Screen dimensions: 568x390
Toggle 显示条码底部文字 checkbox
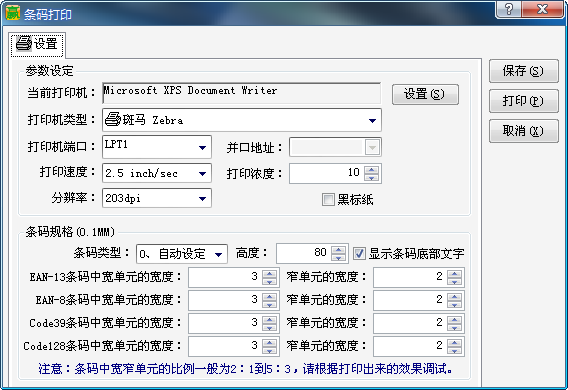click(x=359, y=253)
